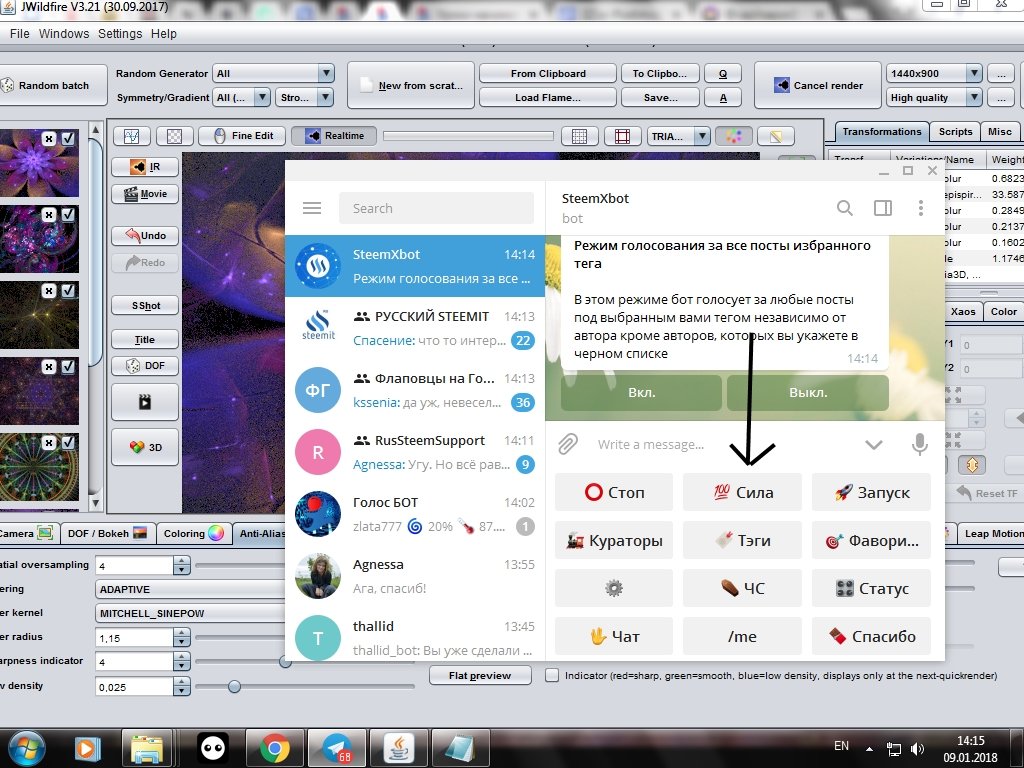Click the colored dots icon button

(x=734, y=136)
